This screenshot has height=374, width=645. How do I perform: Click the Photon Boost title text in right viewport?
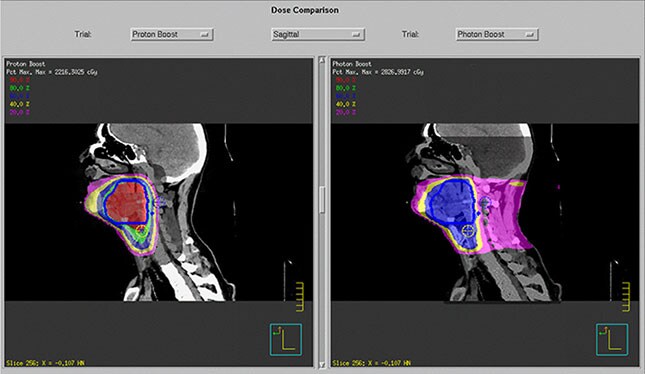point(352,64)
